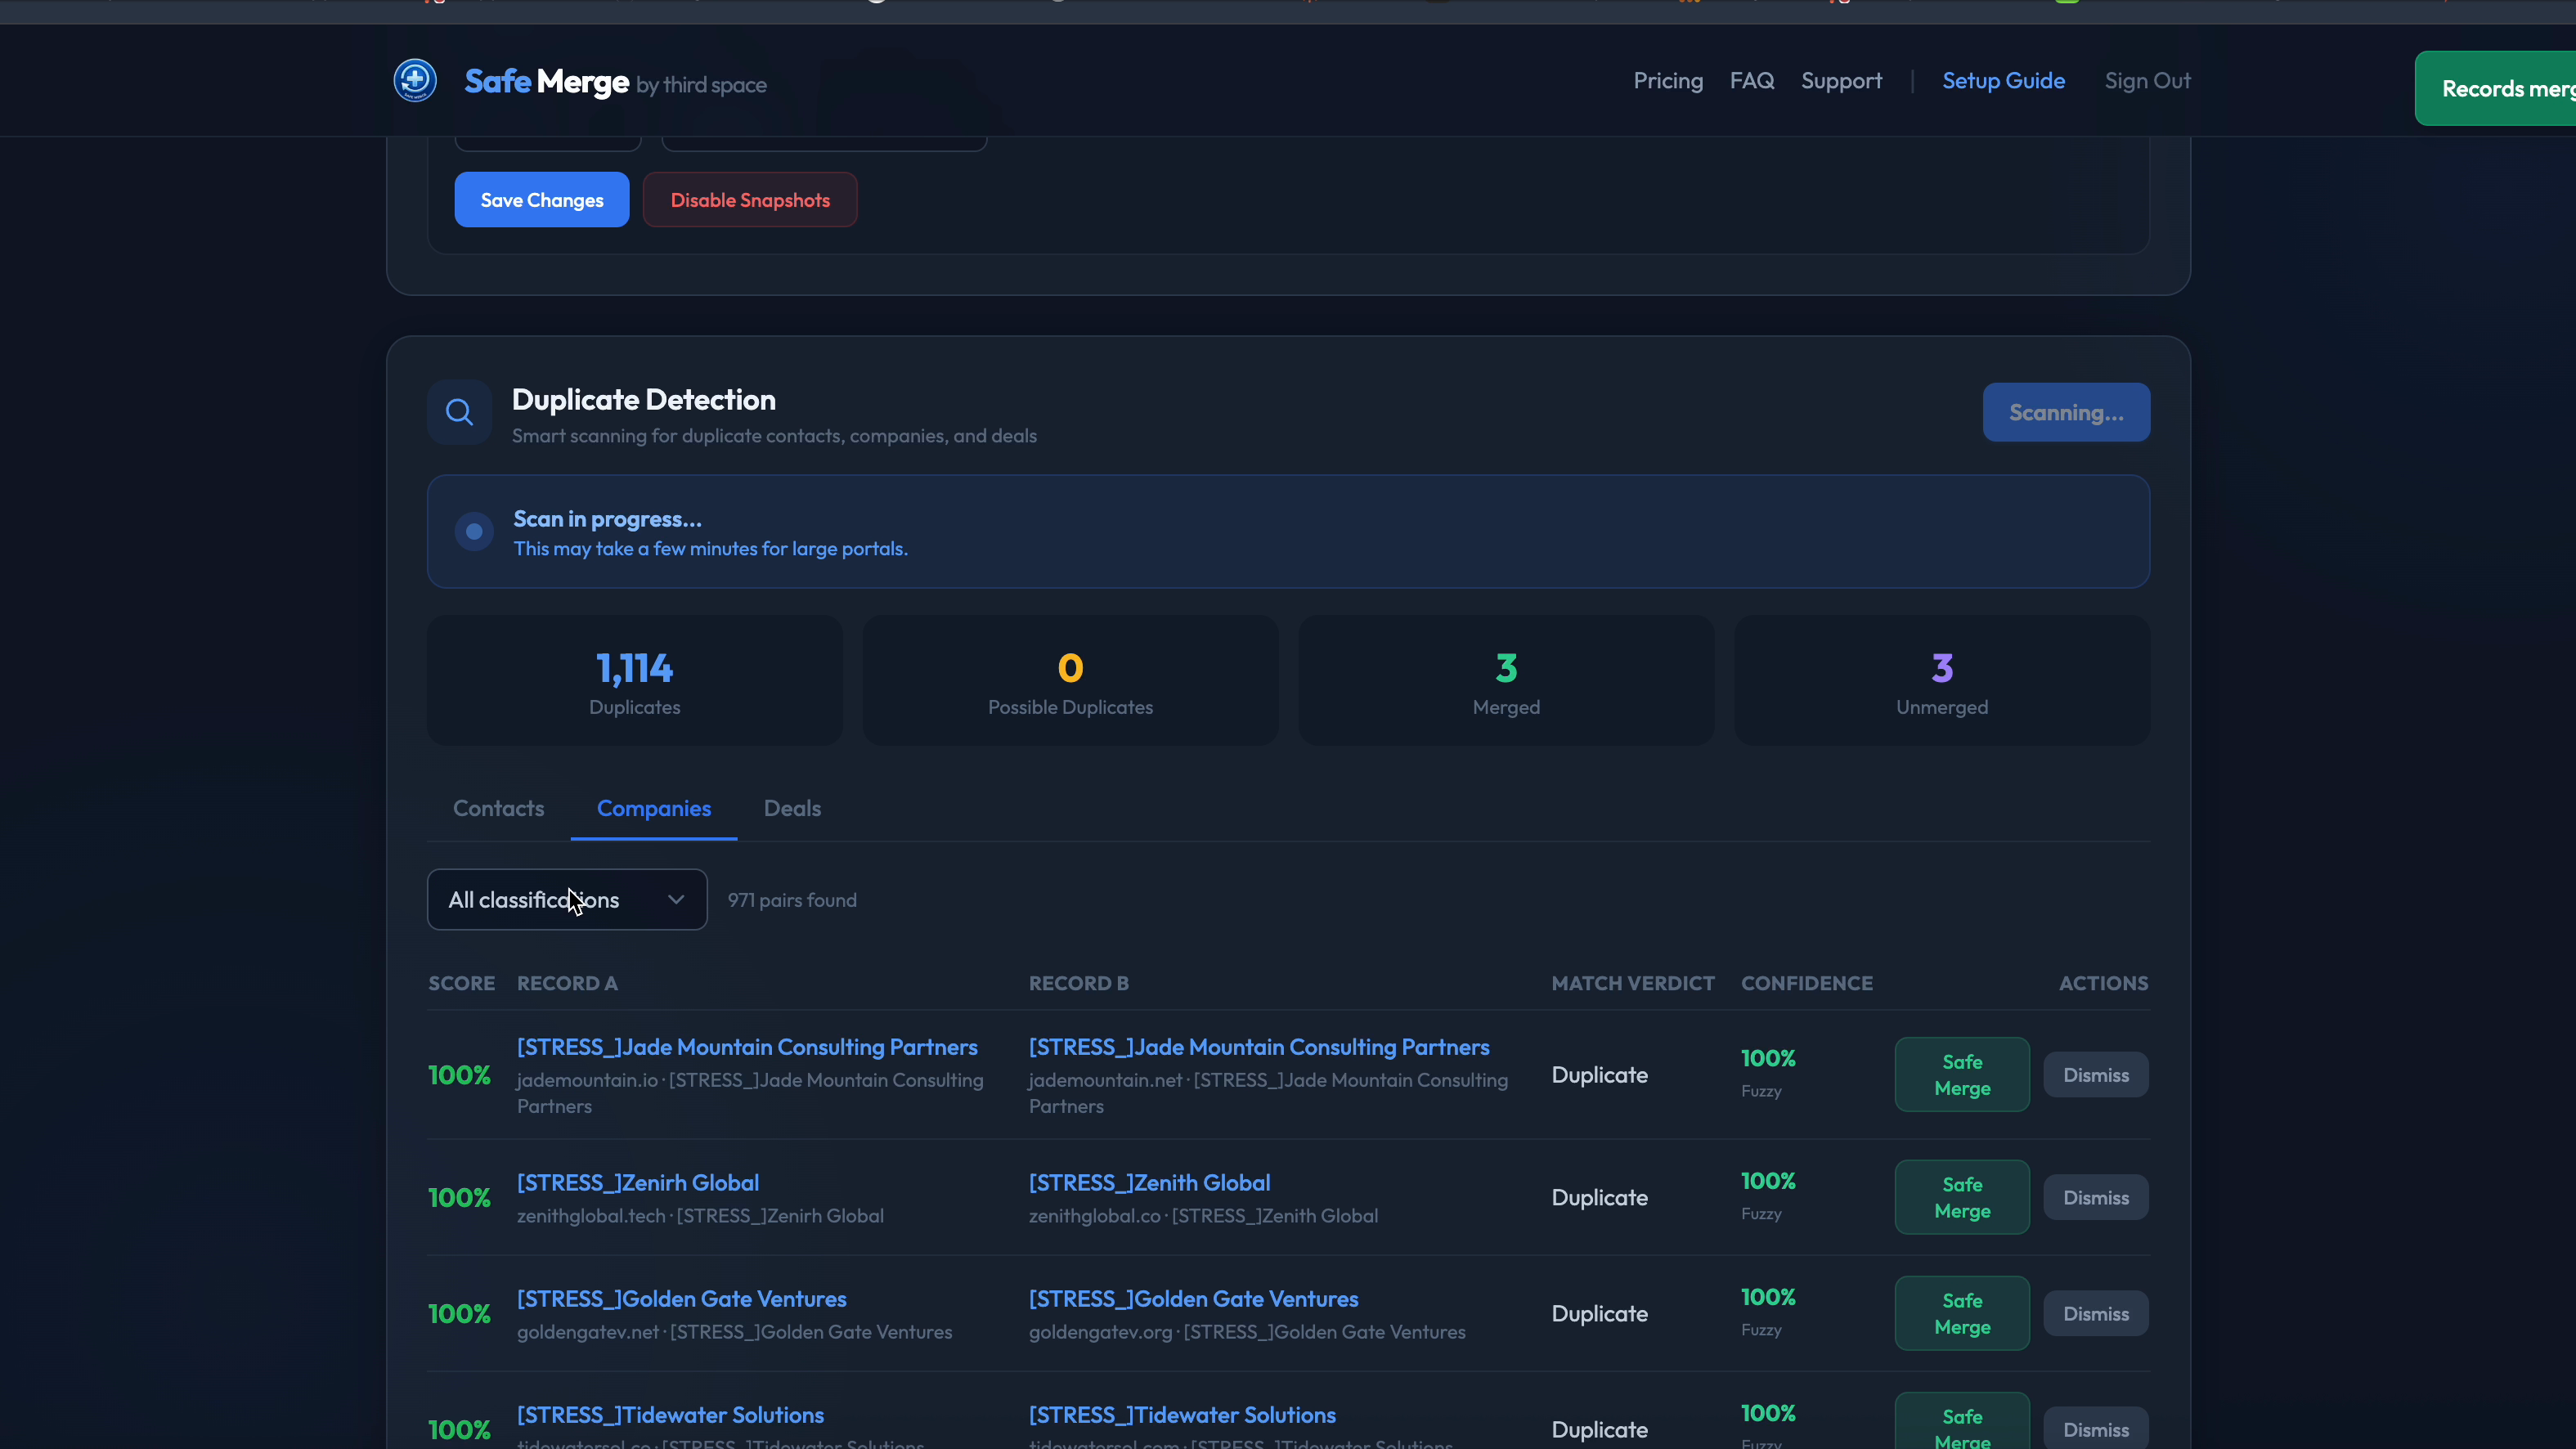The height and width of the screenshot is (1449, 2576).
Task: Select the Companies tab
Action: pos(654,808)
